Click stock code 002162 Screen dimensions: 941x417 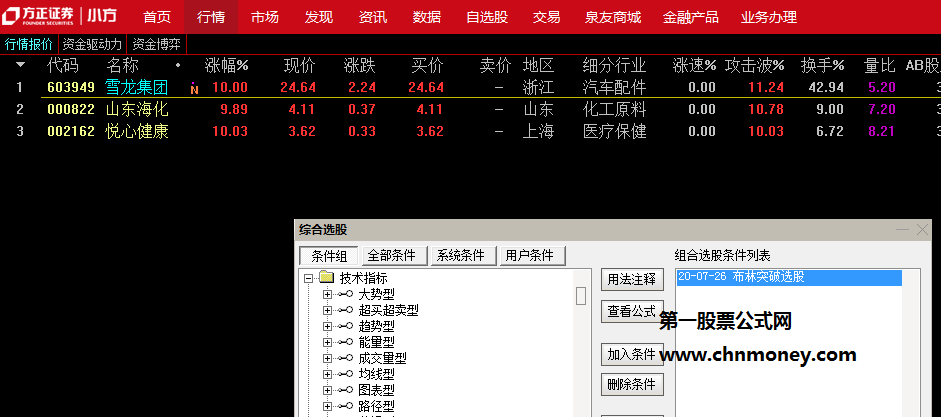point(71,131)
